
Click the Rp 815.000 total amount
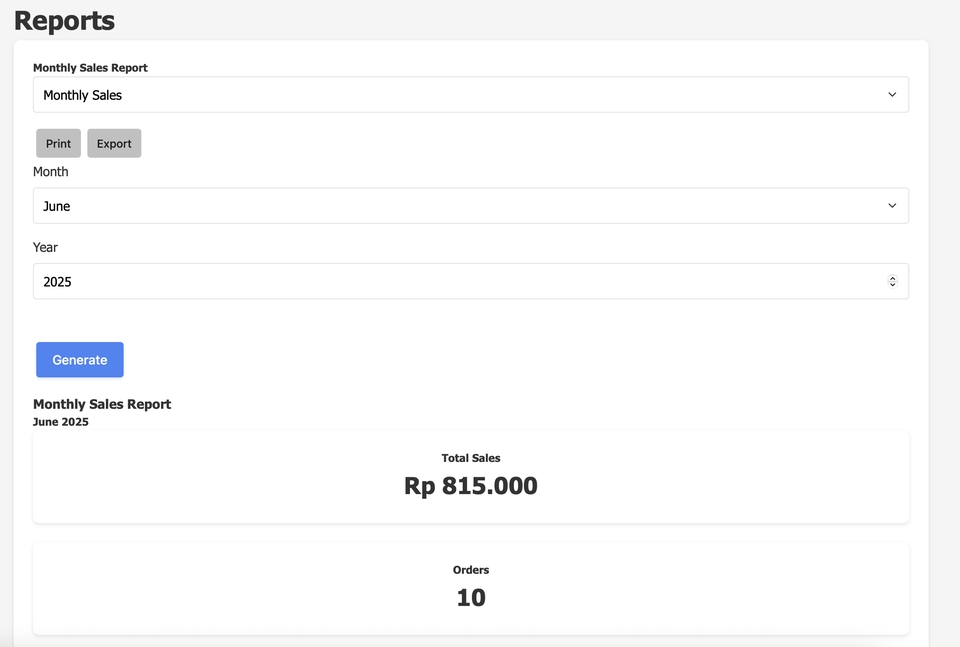(x=471, y=486)
